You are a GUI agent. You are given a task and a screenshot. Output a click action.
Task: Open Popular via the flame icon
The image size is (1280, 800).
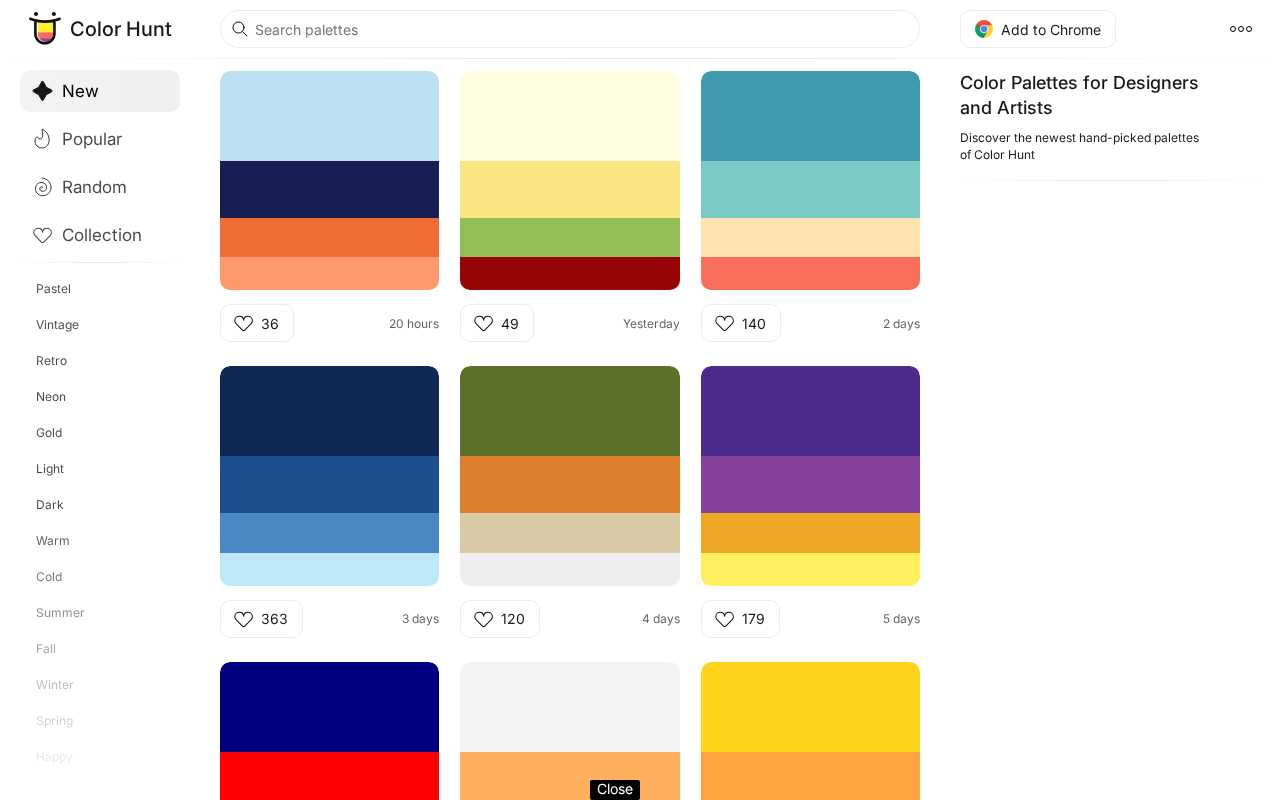tap(42, 139)
